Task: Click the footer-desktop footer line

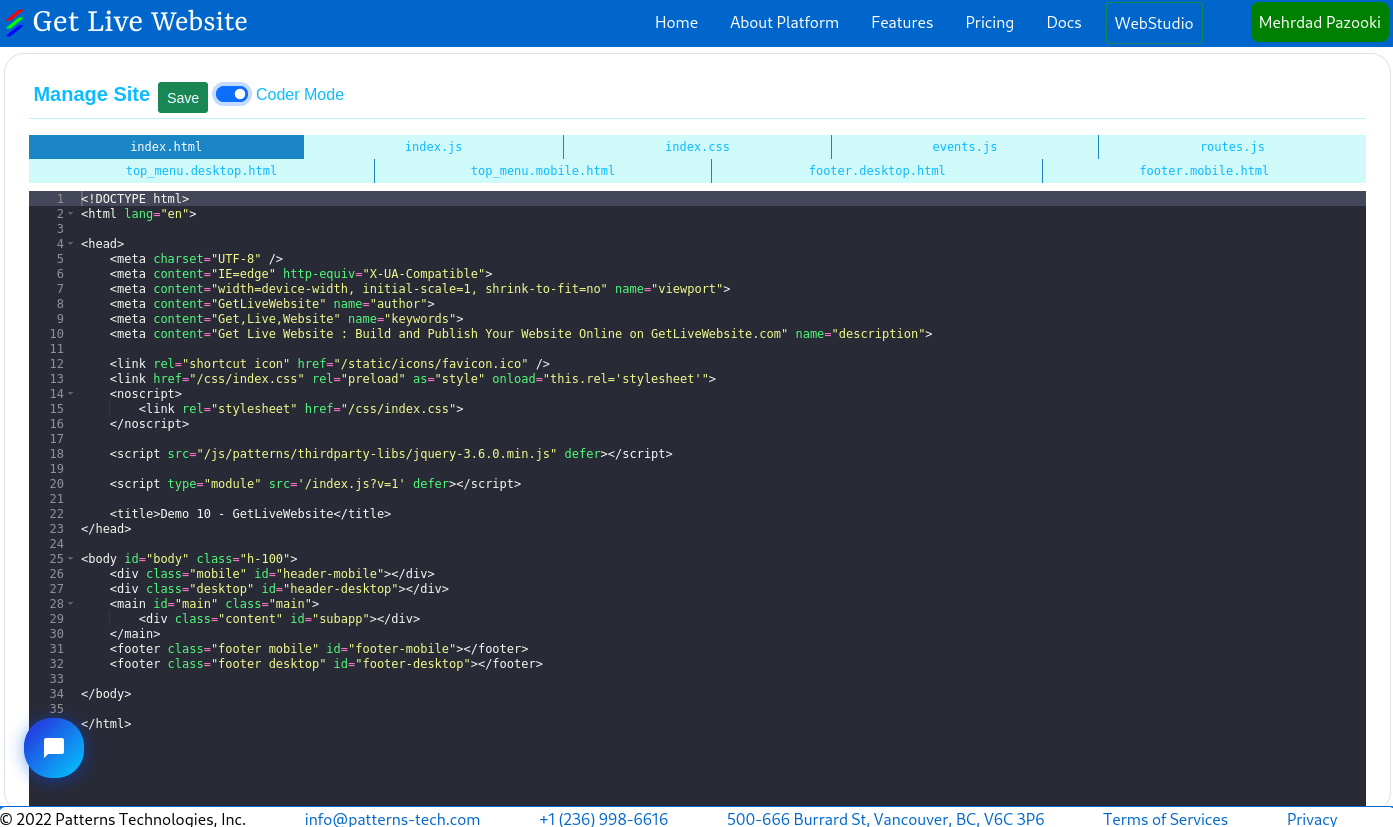Action: tap(326, 664)
